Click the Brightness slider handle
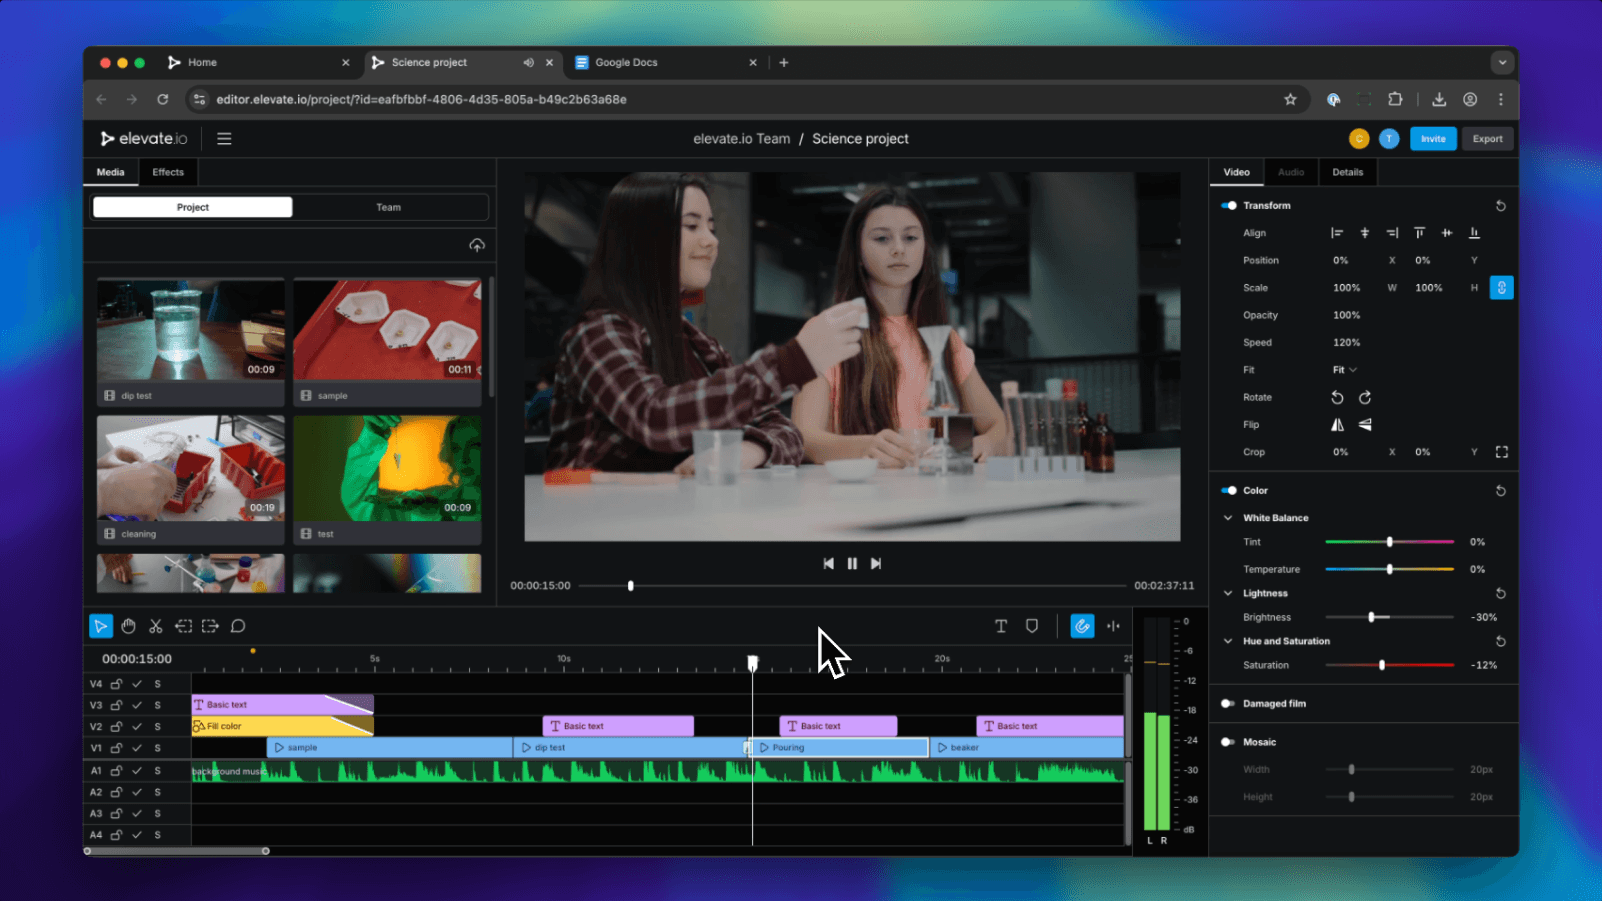The height and width of the screenshot is (901, 1602). [x=1372, y=617]
